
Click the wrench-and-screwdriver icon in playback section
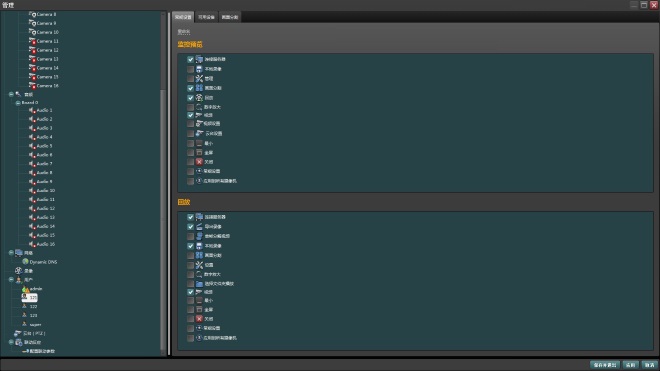coord(199,265)
